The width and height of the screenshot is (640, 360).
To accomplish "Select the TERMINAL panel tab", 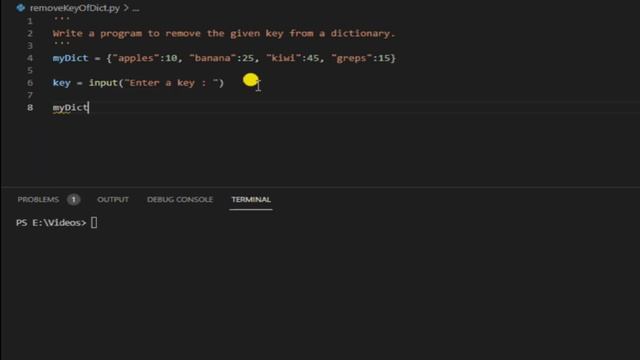I will pos(251,200).
